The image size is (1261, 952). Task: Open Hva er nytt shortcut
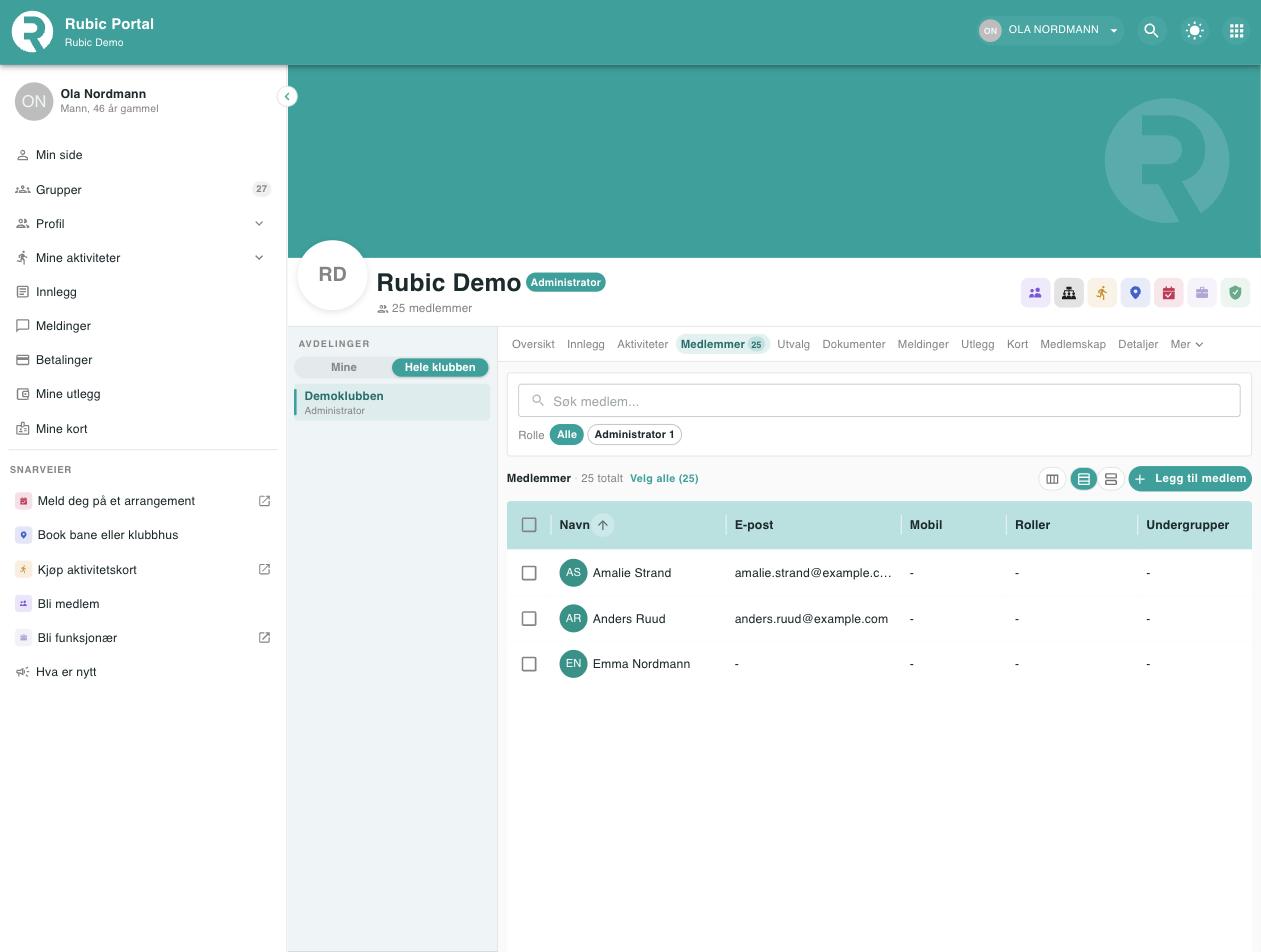click(143, 672)
